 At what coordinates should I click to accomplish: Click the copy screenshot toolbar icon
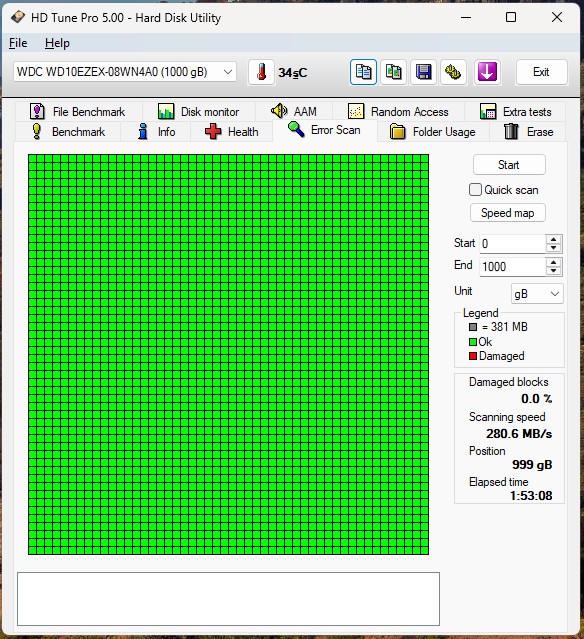tap(393, 72)
